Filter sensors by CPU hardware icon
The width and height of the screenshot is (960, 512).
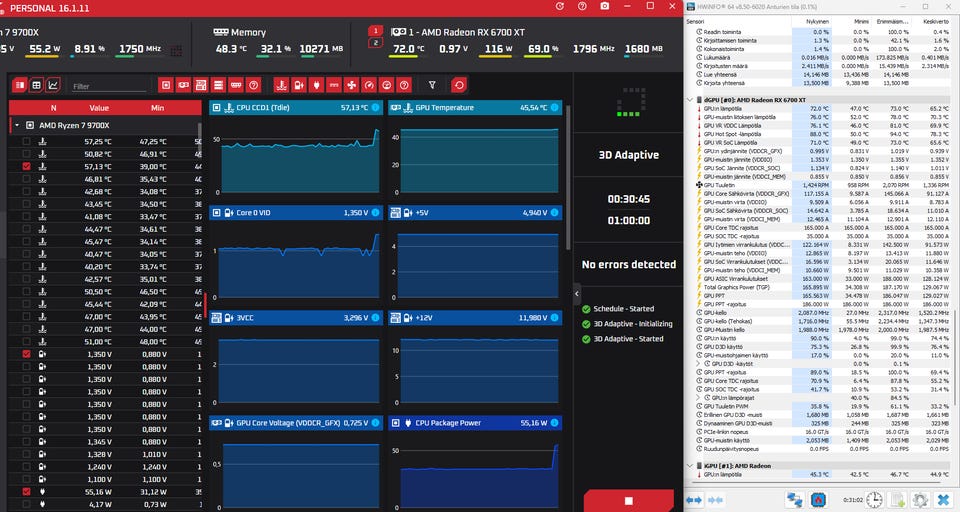(165, 85)
